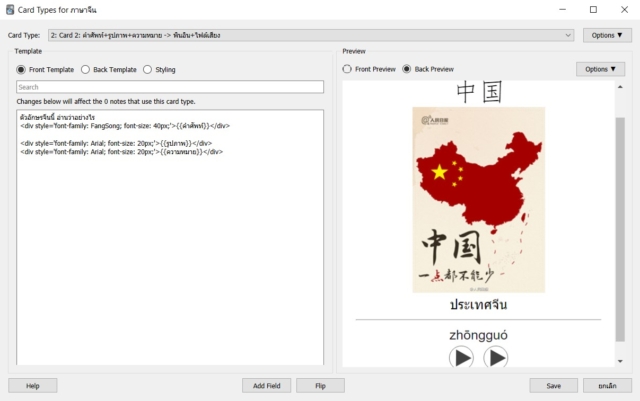Click the Help button
Image resolution: width=640 pixels, height=401 pixels.
[33, 385]
